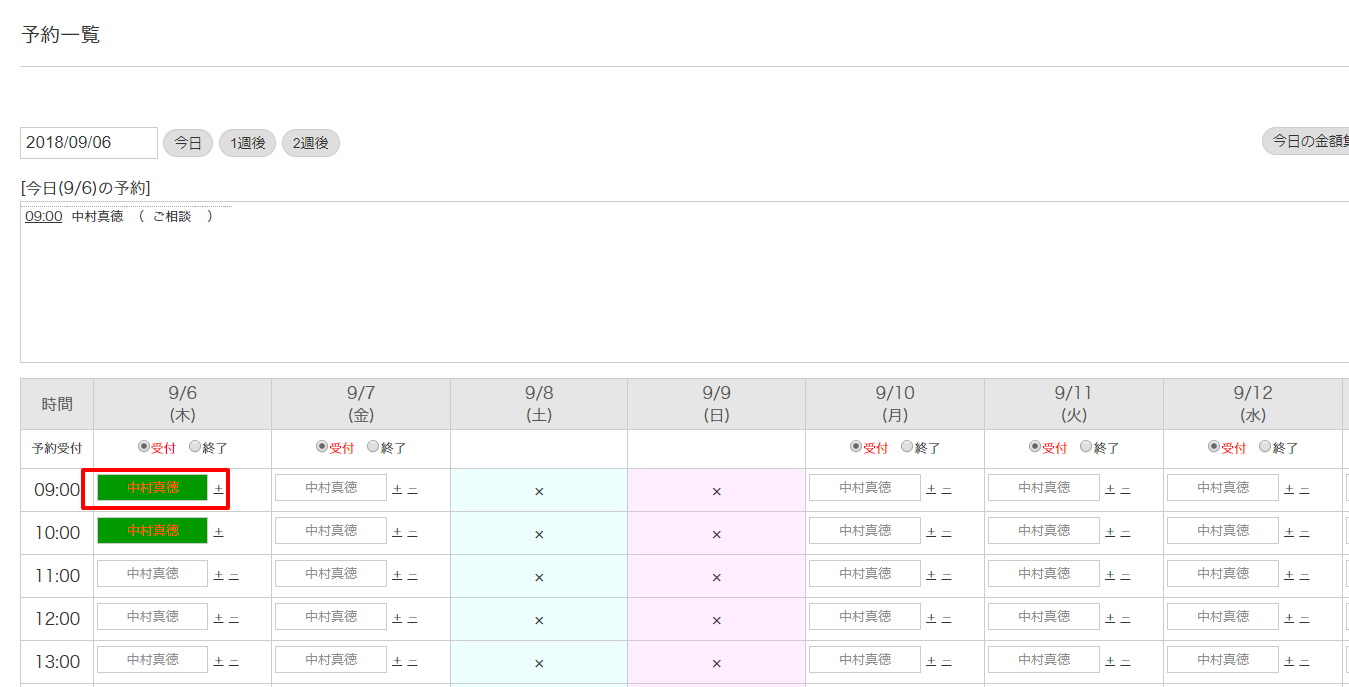Click the 今日 button
This screenshot has height=687, width=1349.
(188, 143)
